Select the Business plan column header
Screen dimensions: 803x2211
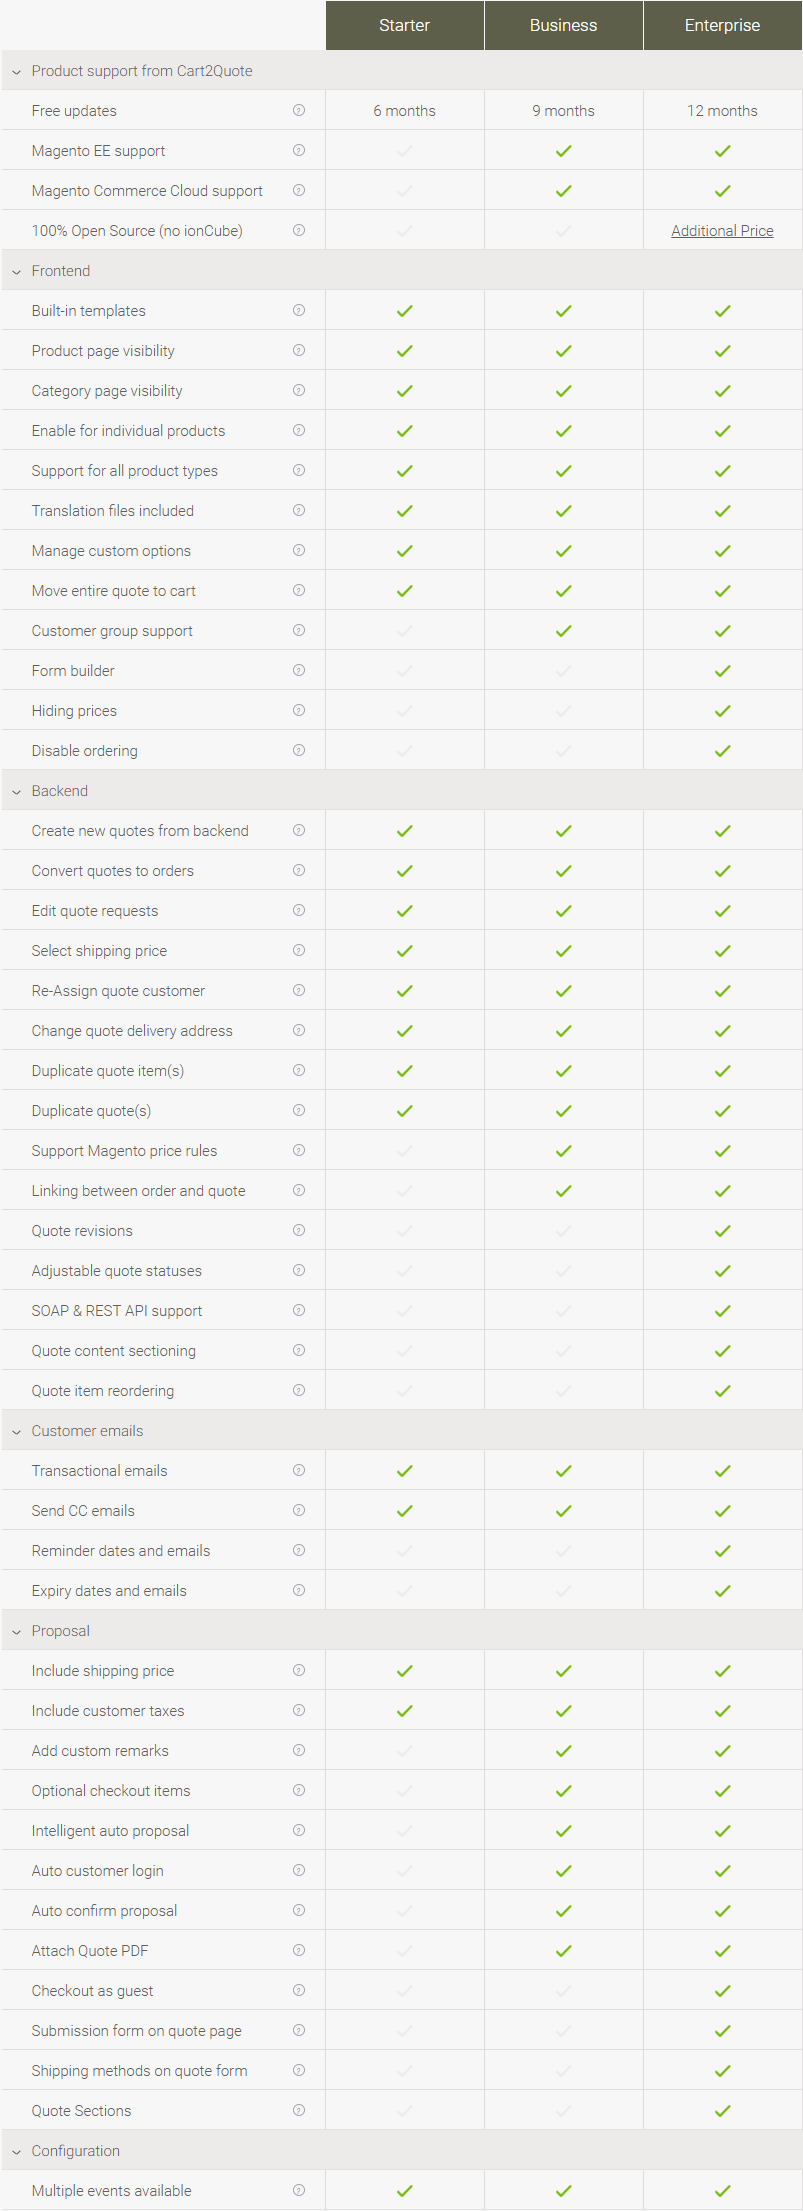(x=563, y=25)
